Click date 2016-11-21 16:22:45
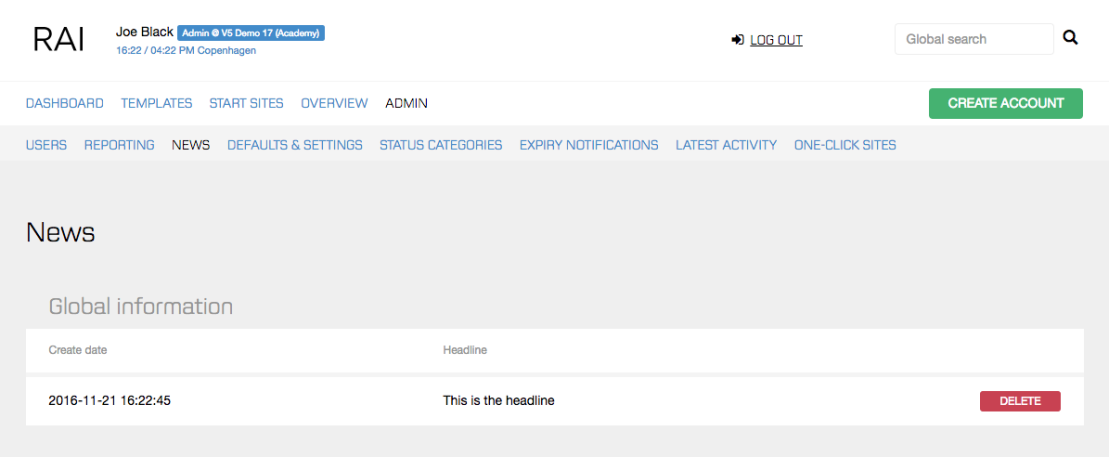Screen dimensions: 1109x457 pyautogui.click(x=110, y=400)
